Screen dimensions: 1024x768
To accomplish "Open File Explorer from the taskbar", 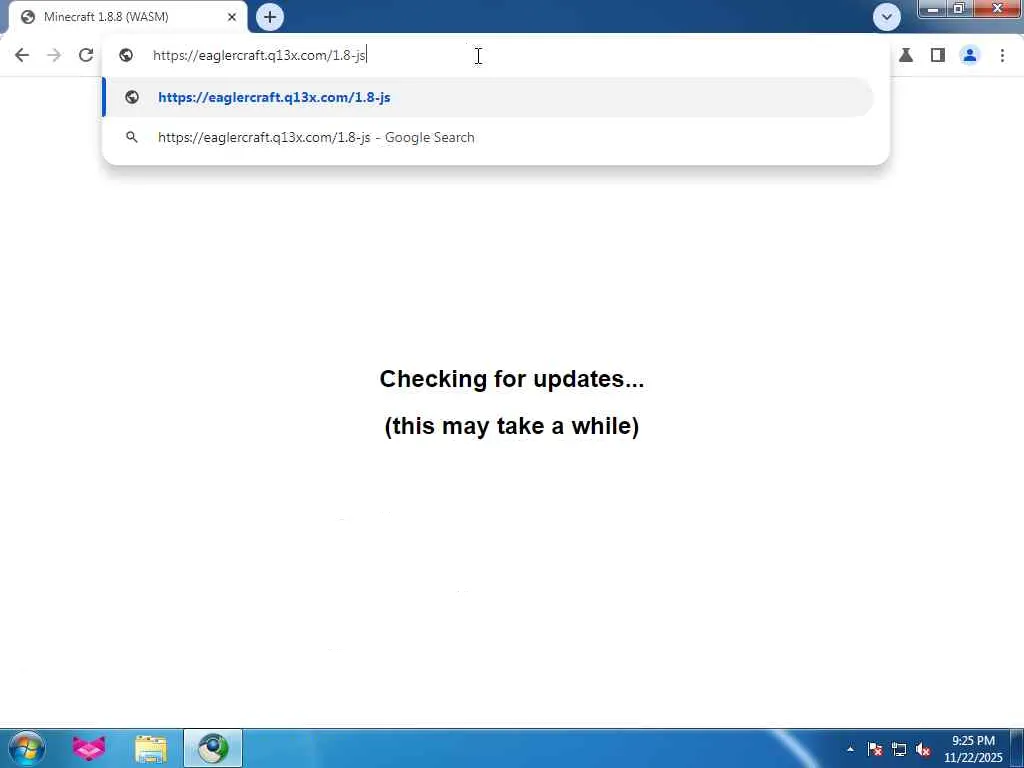I will click(151, 748).
